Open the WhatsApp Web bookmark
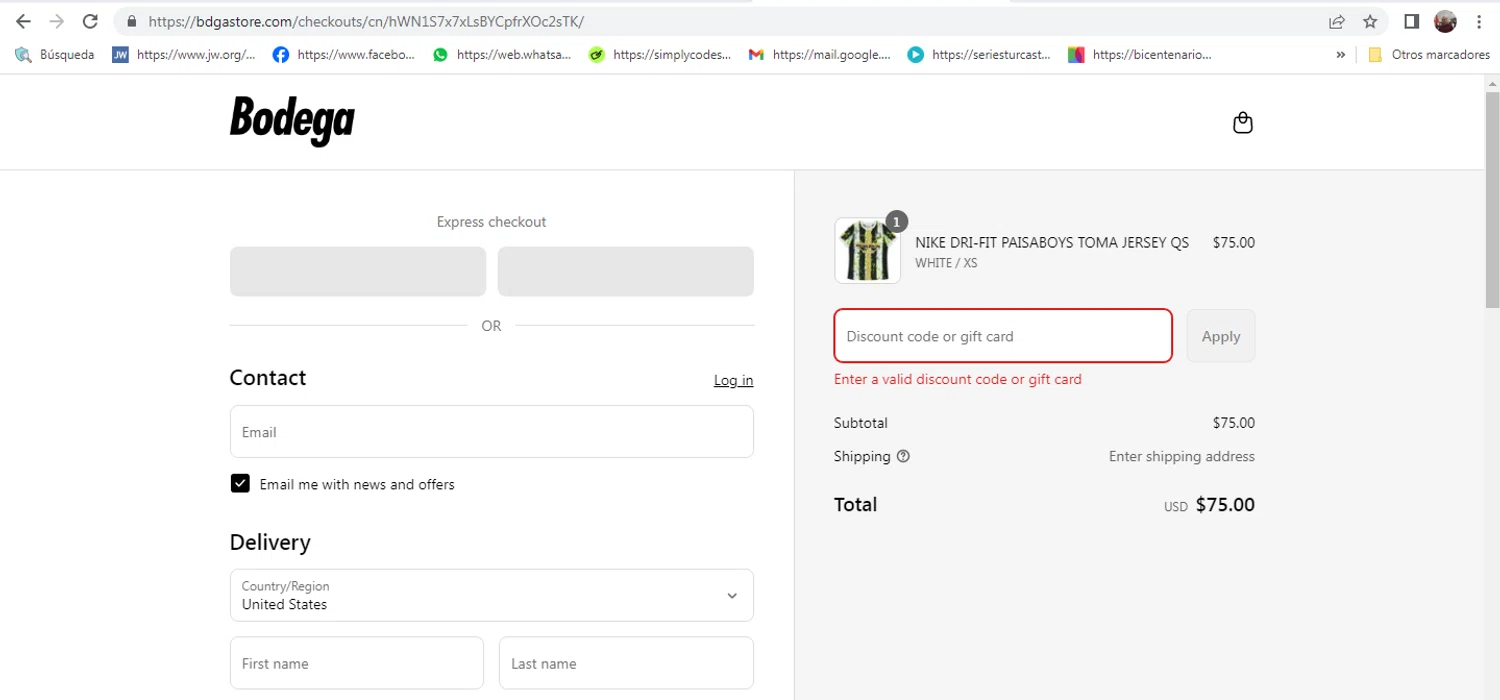Viewport: 1500px width, 700px height. pos(503,55)
